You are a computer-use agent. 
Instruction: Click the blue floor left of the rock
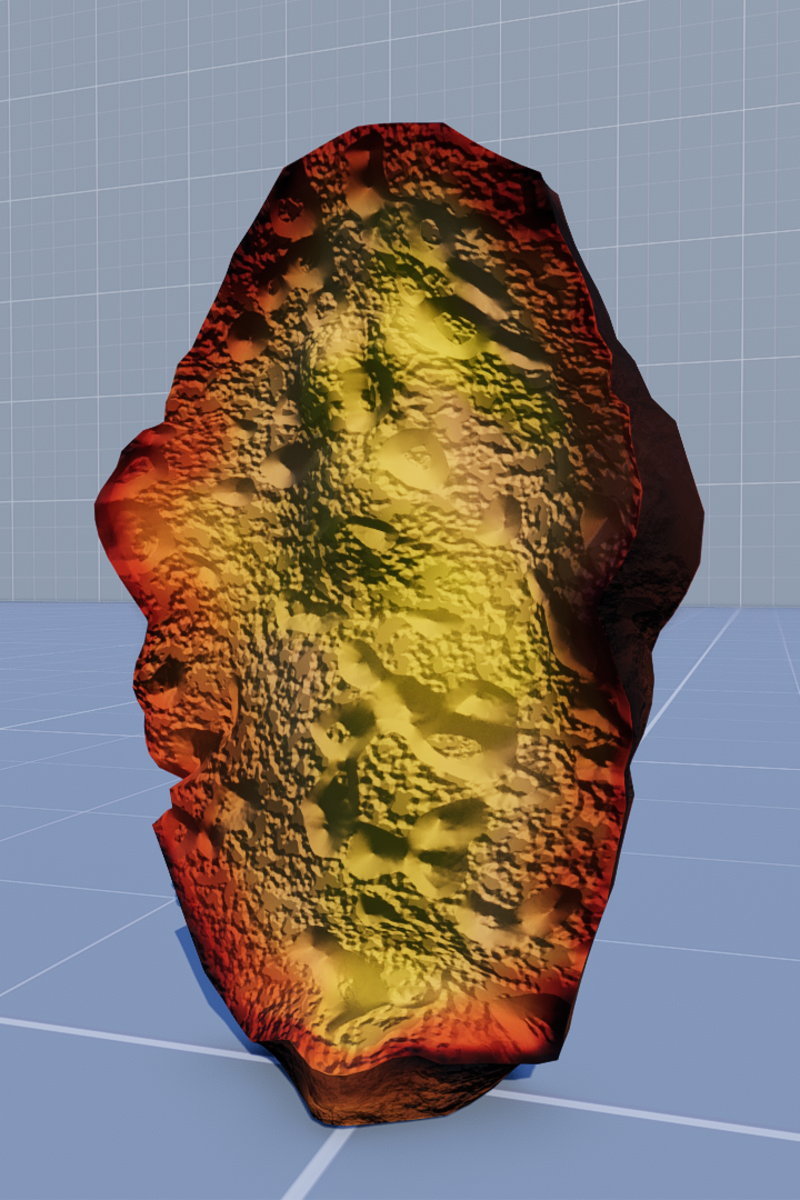tap(70, 800)
